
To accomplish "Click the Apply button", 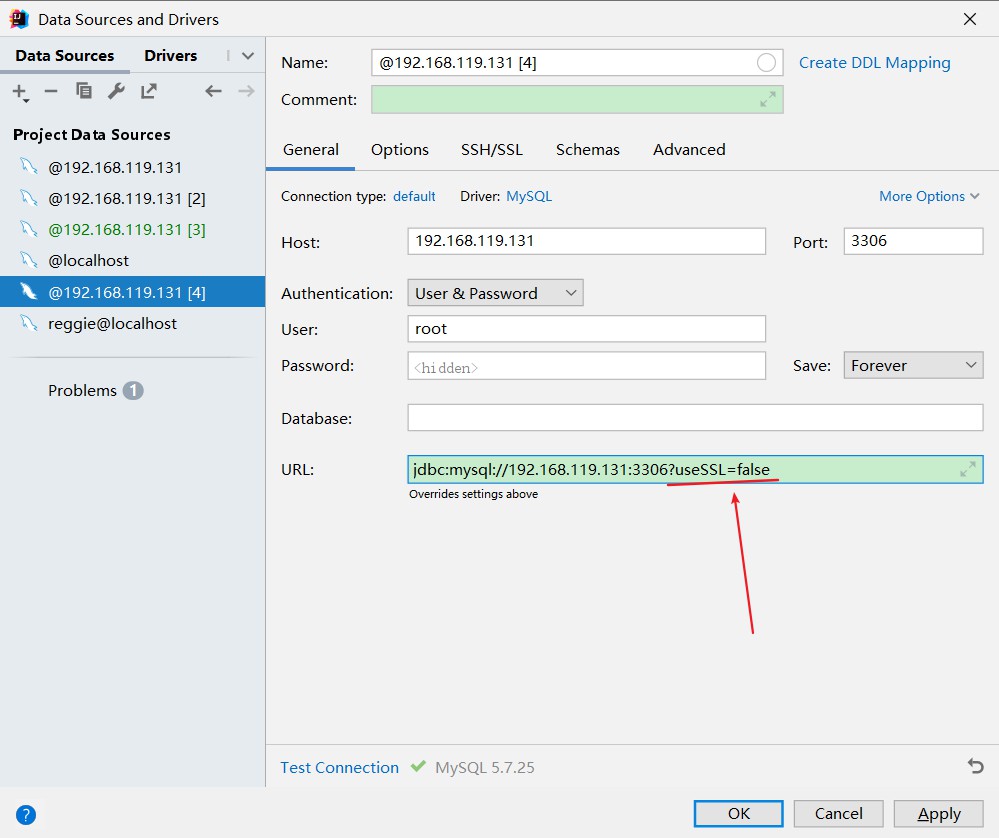I will point(938,814).
